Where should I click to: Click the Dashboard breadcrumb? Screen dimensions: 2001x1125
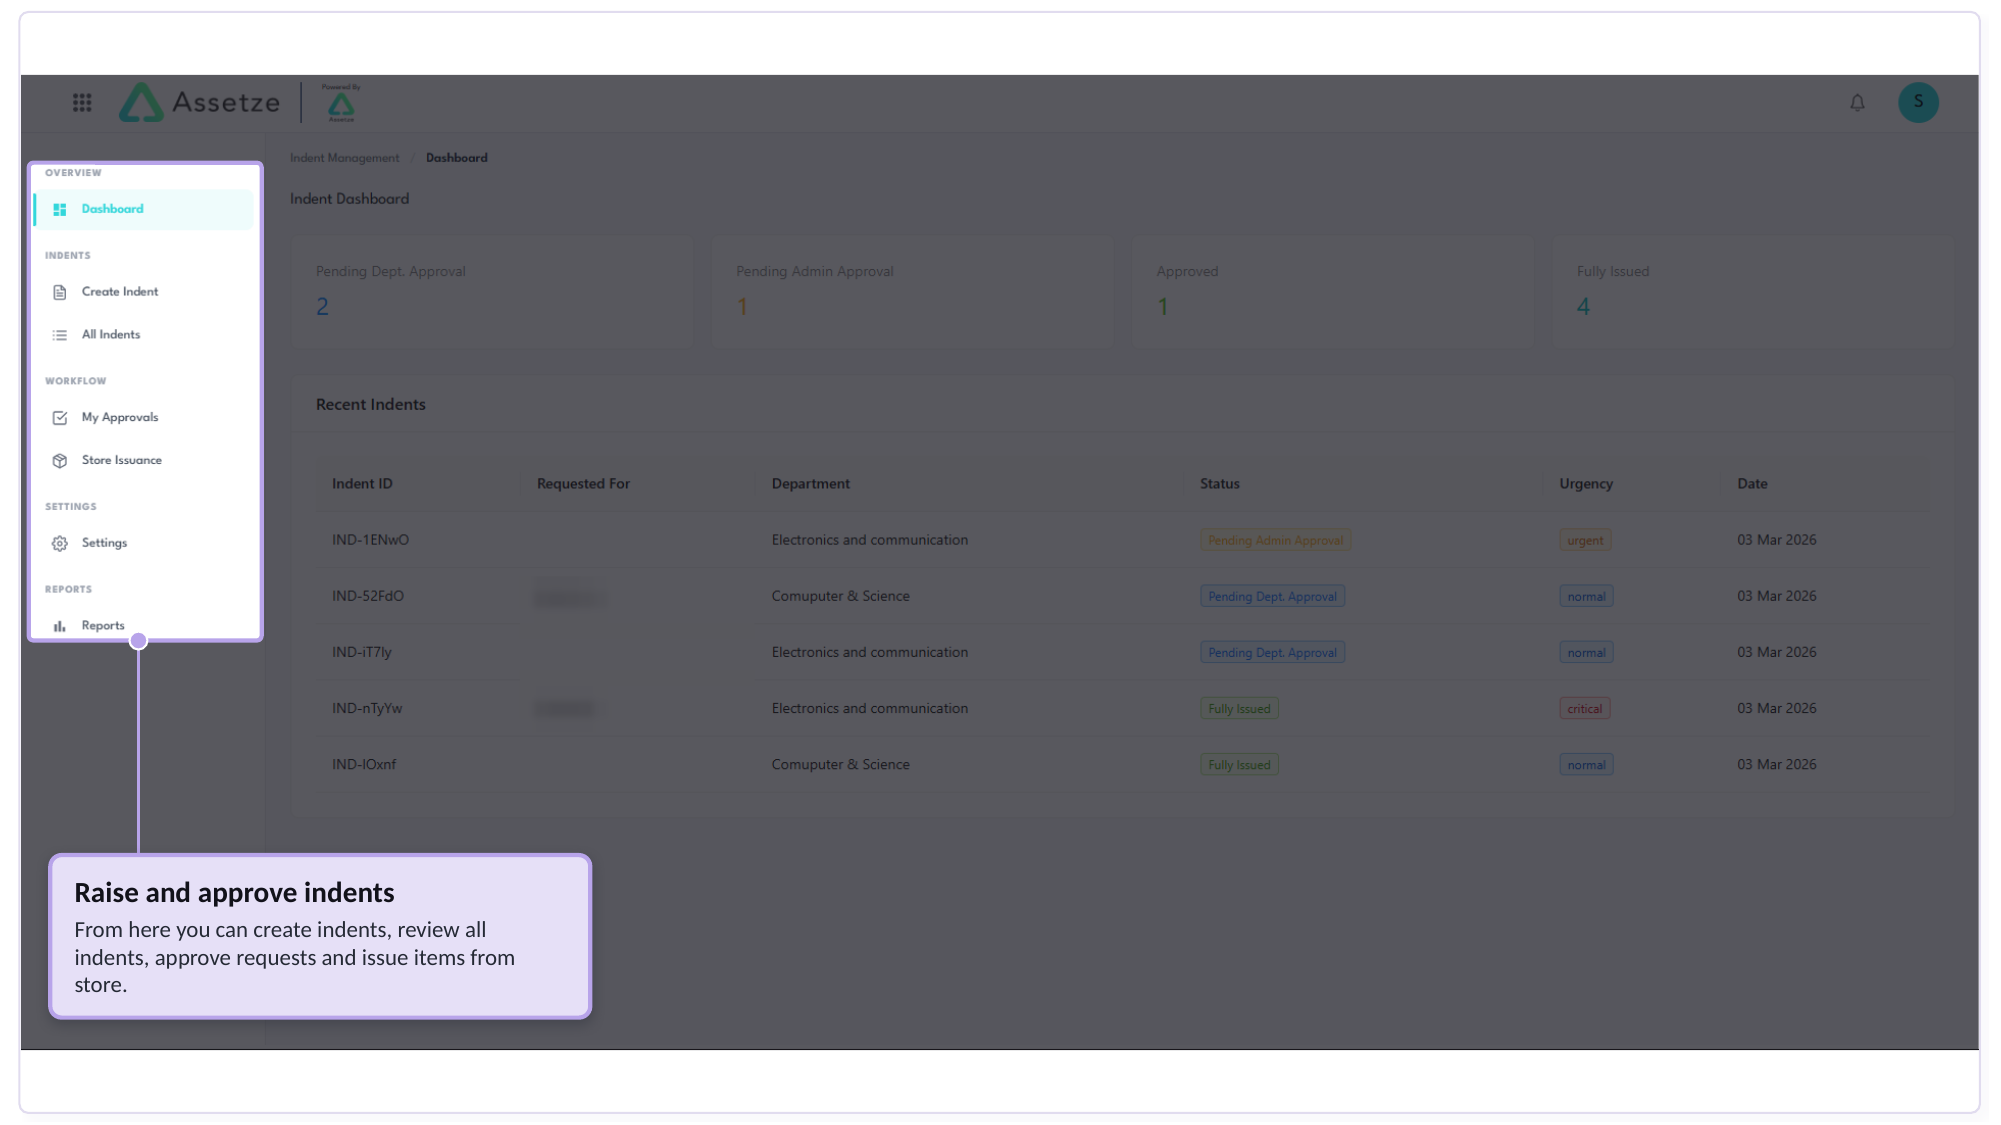pyautogui.click(x=457, y=158)
